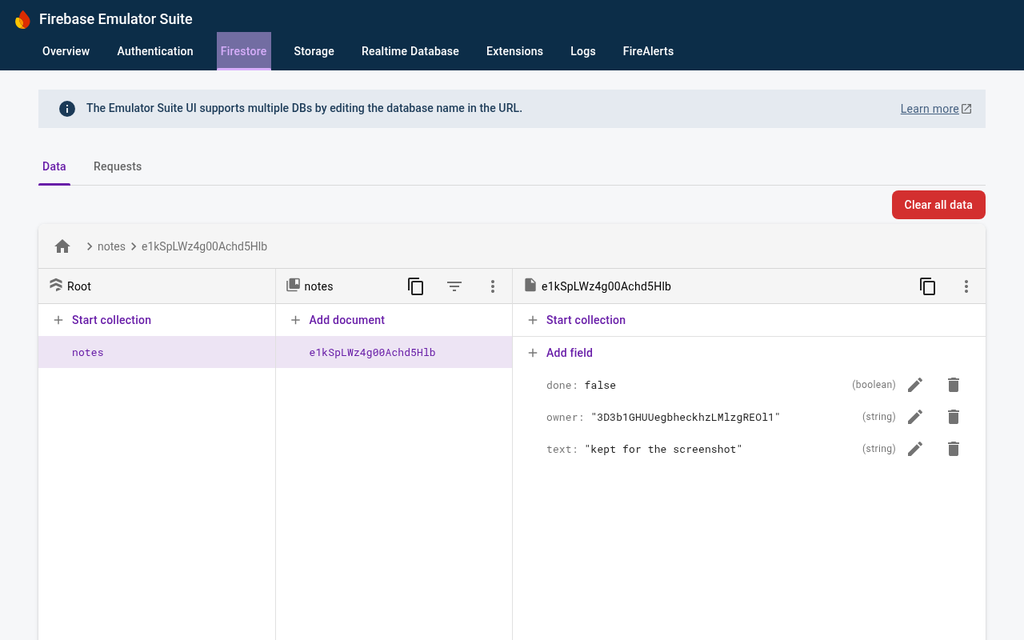This screenshot has height=640, width=1024.
Task: Click the Root panel icon
Action: coord(56,285)
